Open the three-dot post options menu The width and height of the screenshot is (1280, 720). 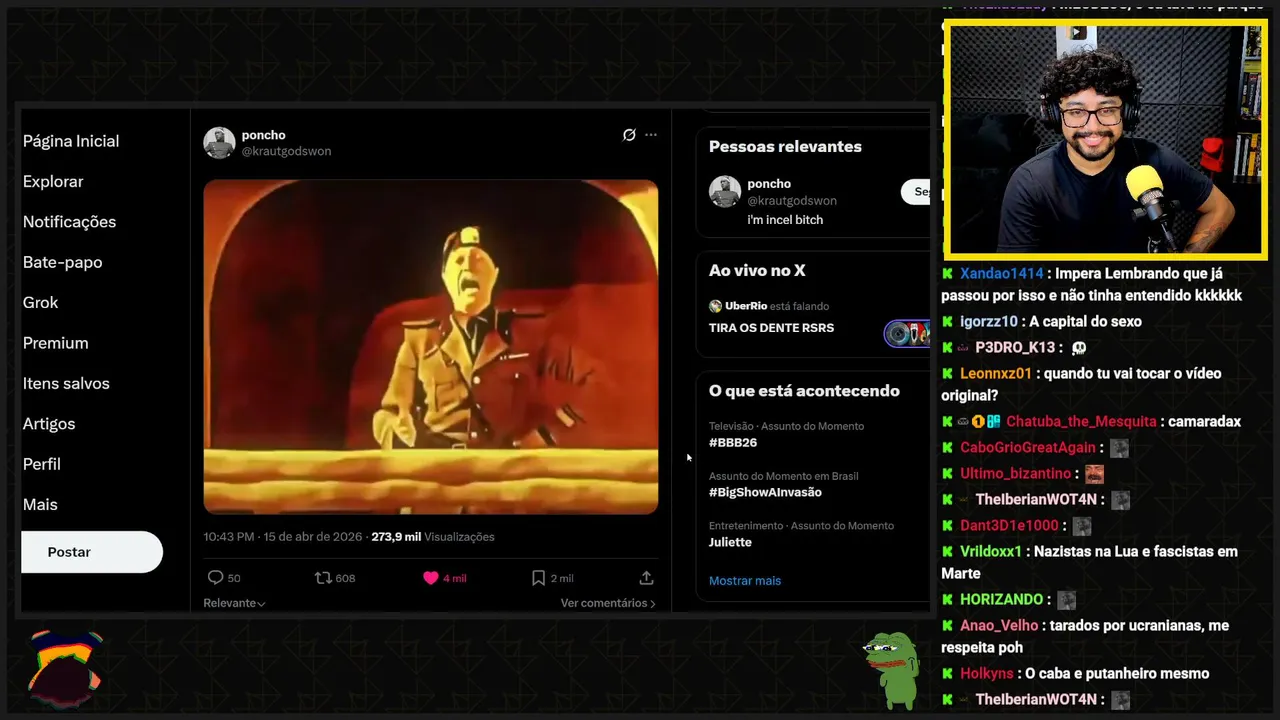tap(651, 135)
